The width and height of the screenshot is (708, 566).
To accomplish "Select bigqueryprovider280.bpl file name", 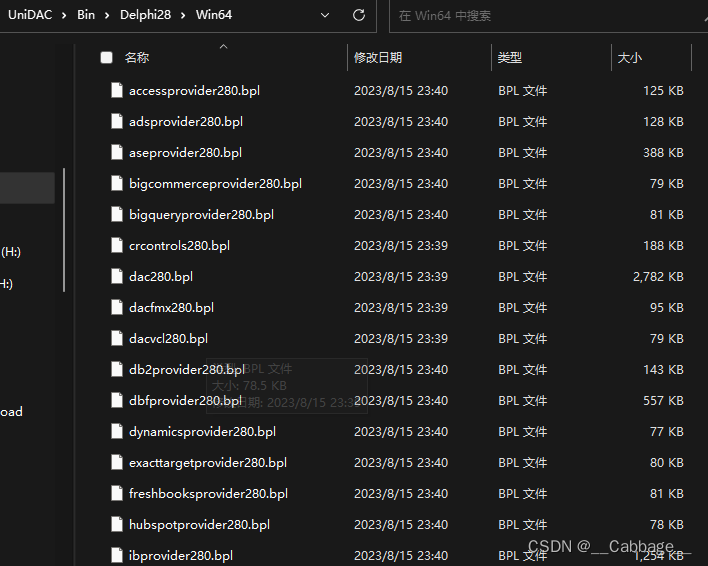I will point(201,215).
